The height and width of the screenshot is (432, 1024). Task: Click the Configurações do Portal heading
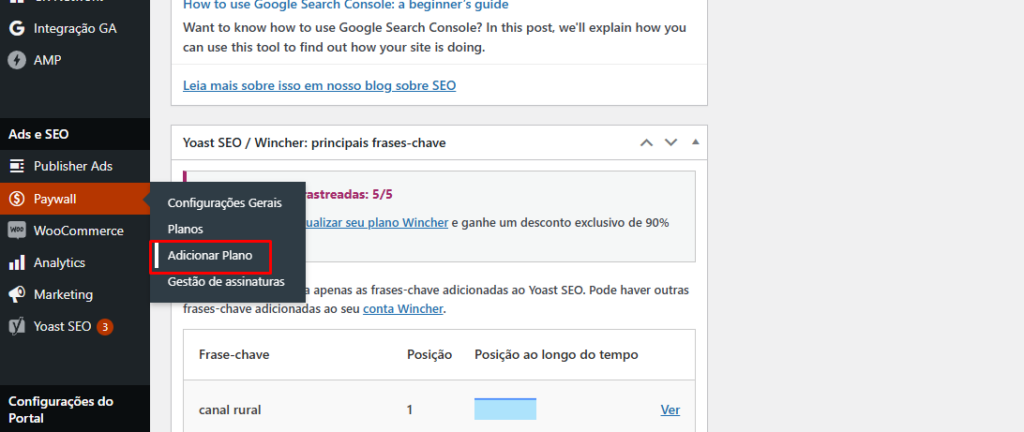pos(61,409)
